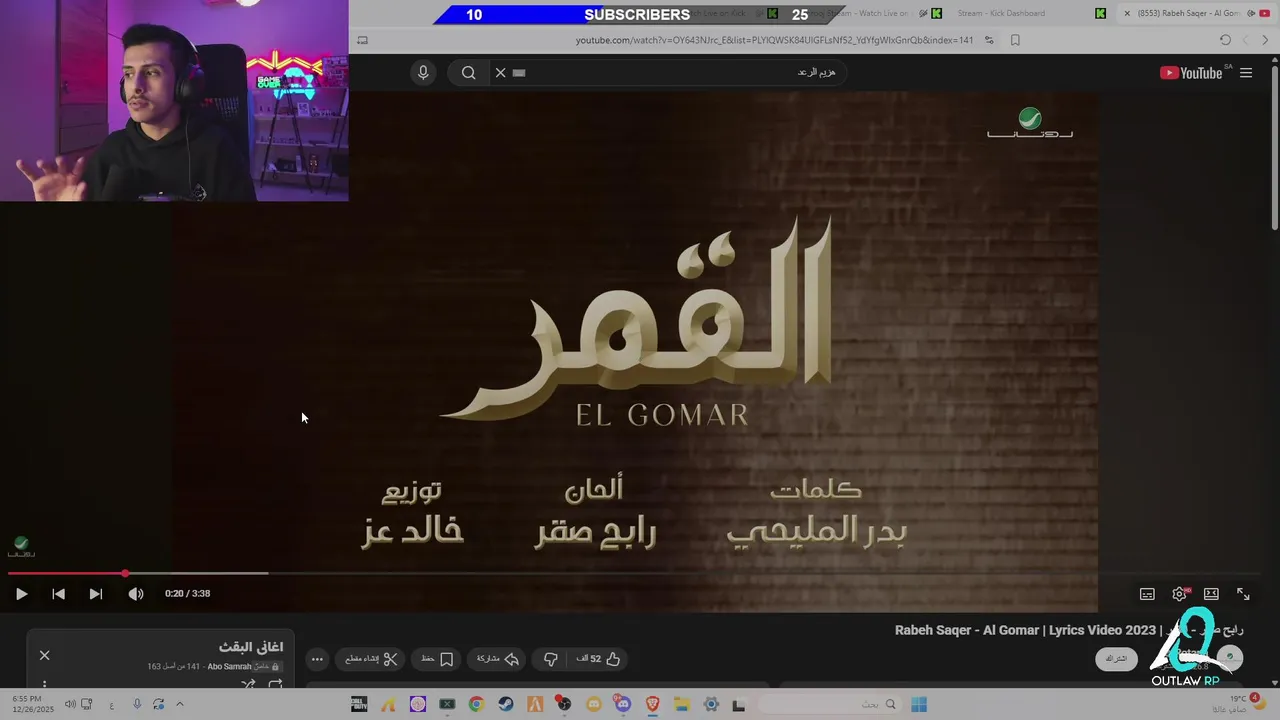Open Xbox app on the taskbar
The height and width of the screenshot is (720, 1280).
point(447,705)
